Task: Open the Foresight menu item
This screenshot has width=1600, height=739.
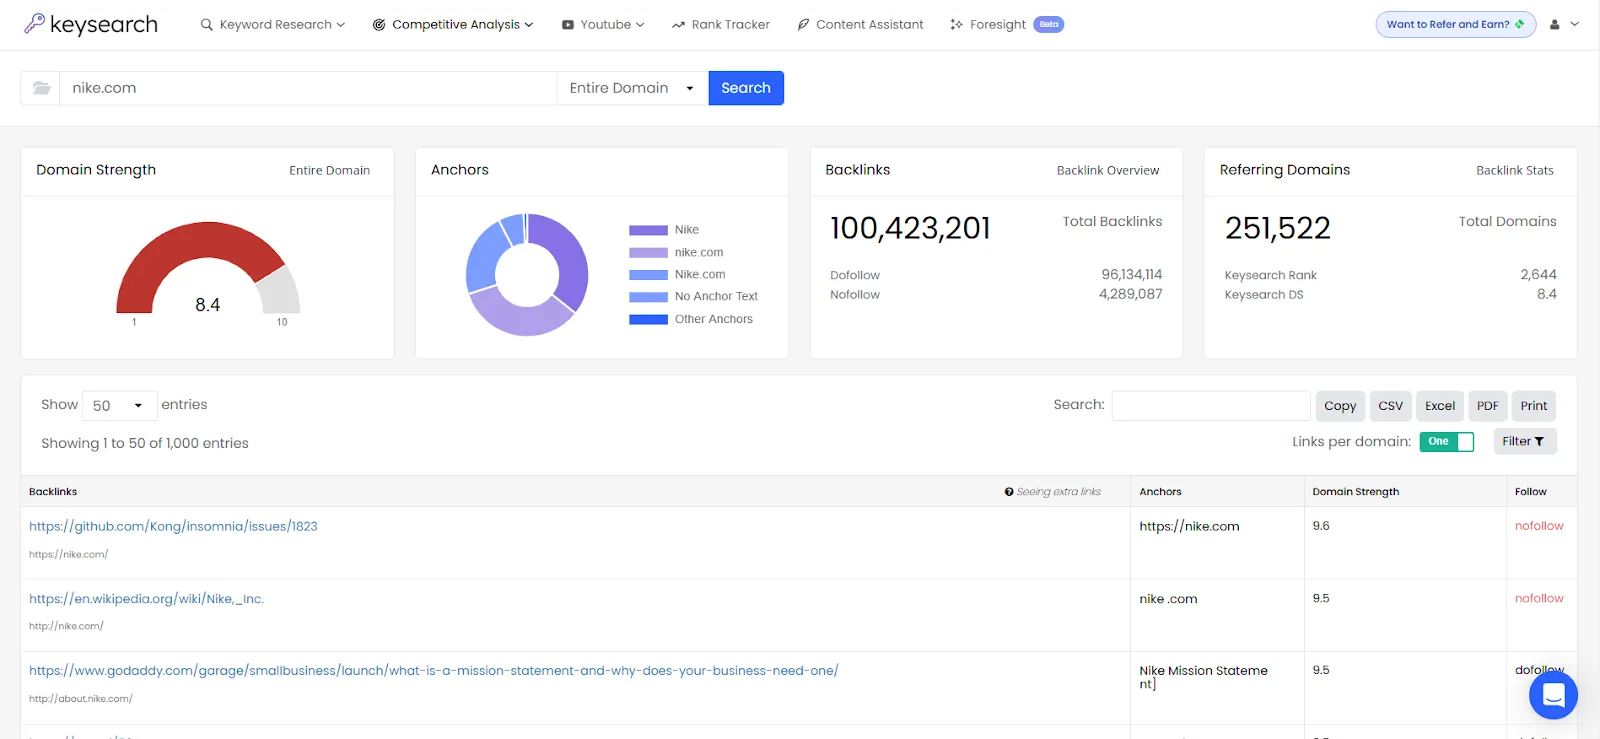Action: point(1006,24)
